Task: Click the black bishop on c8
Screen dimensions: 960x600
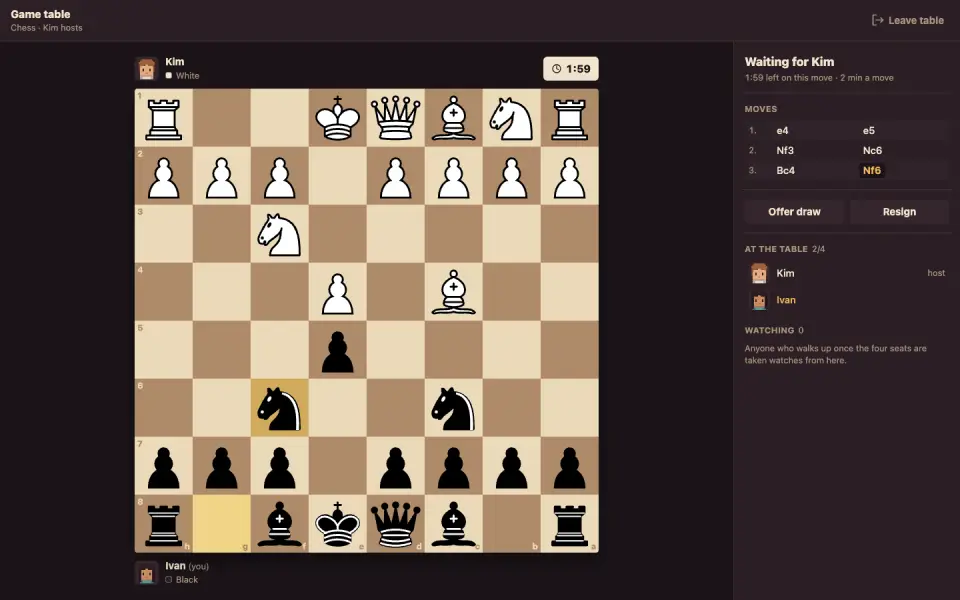Action: coord(454,524)
